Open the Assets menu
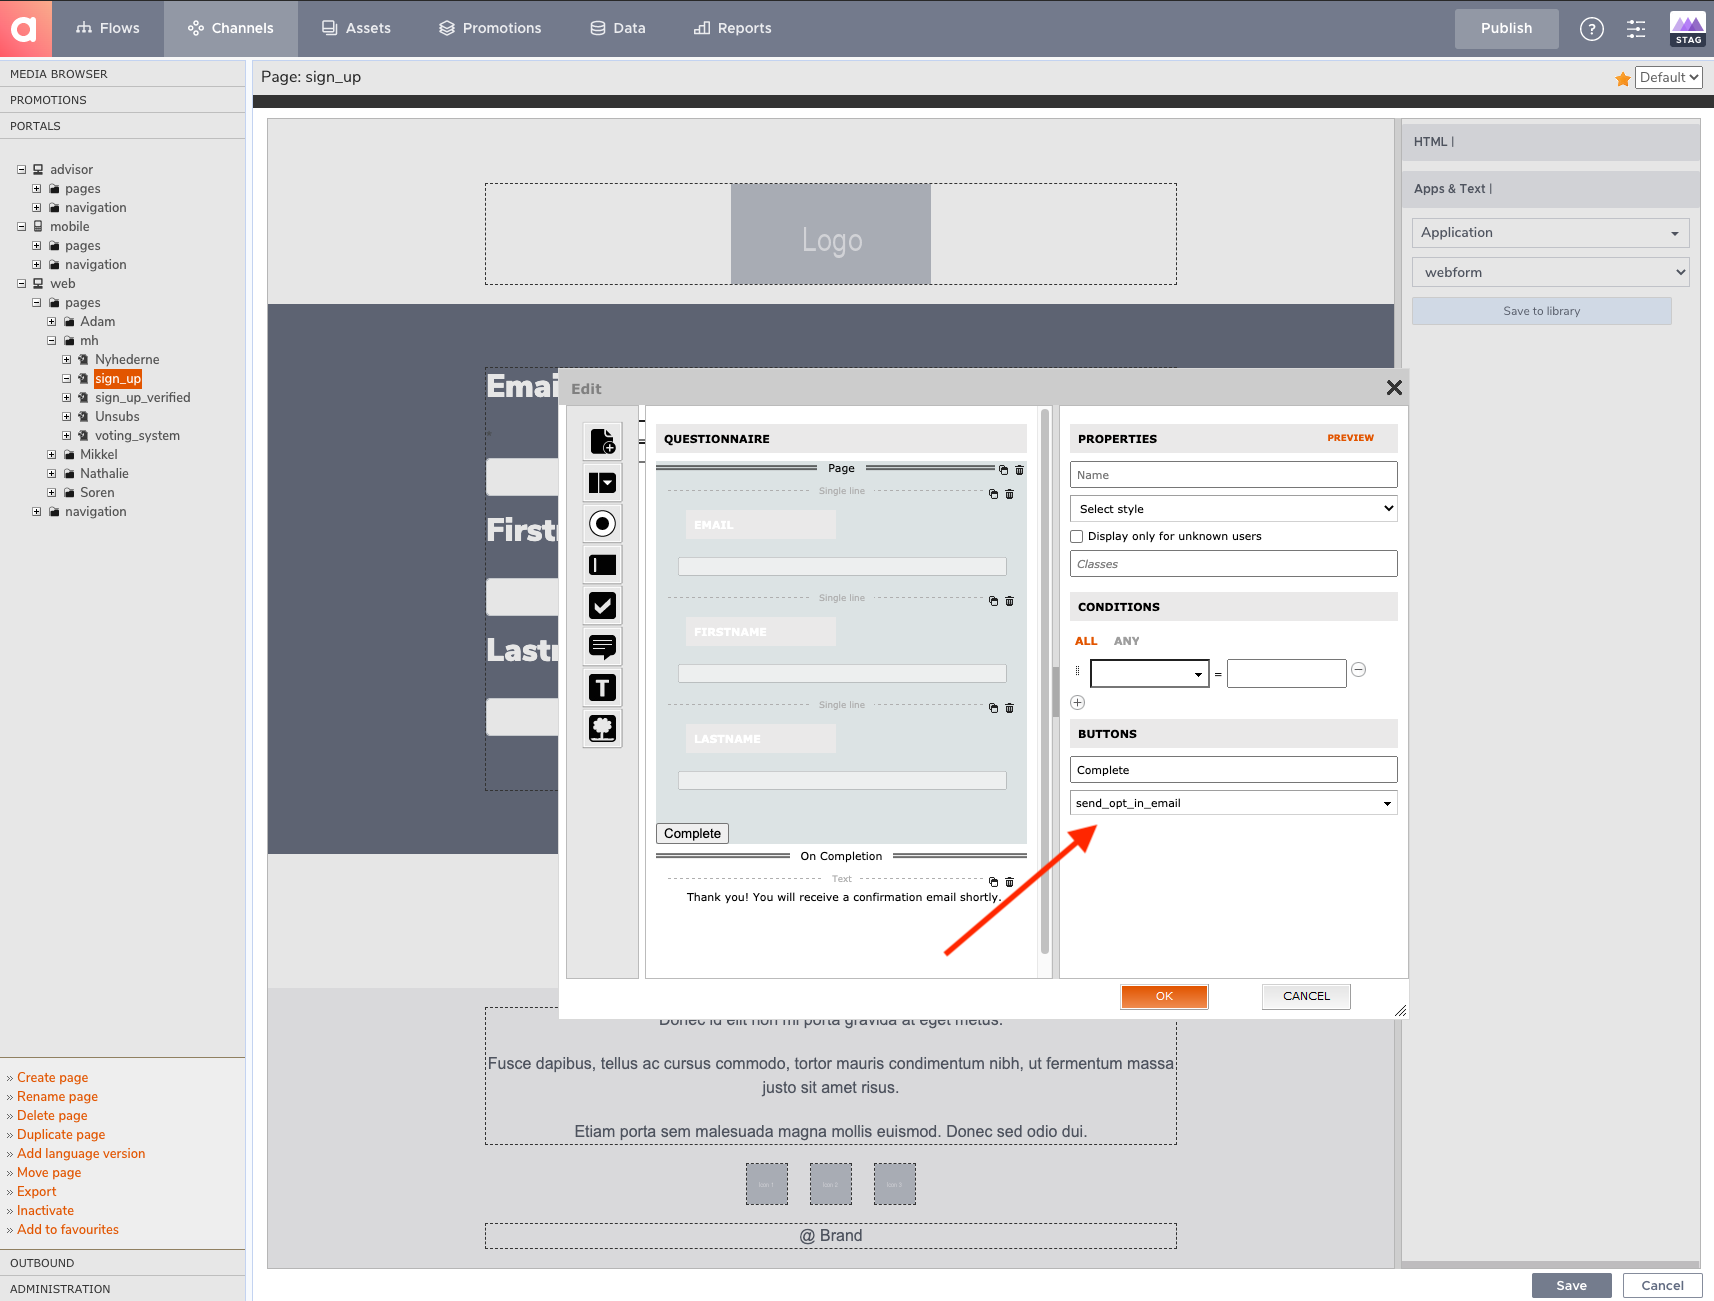The image size is (1714, 1301). tap(356, 28)
